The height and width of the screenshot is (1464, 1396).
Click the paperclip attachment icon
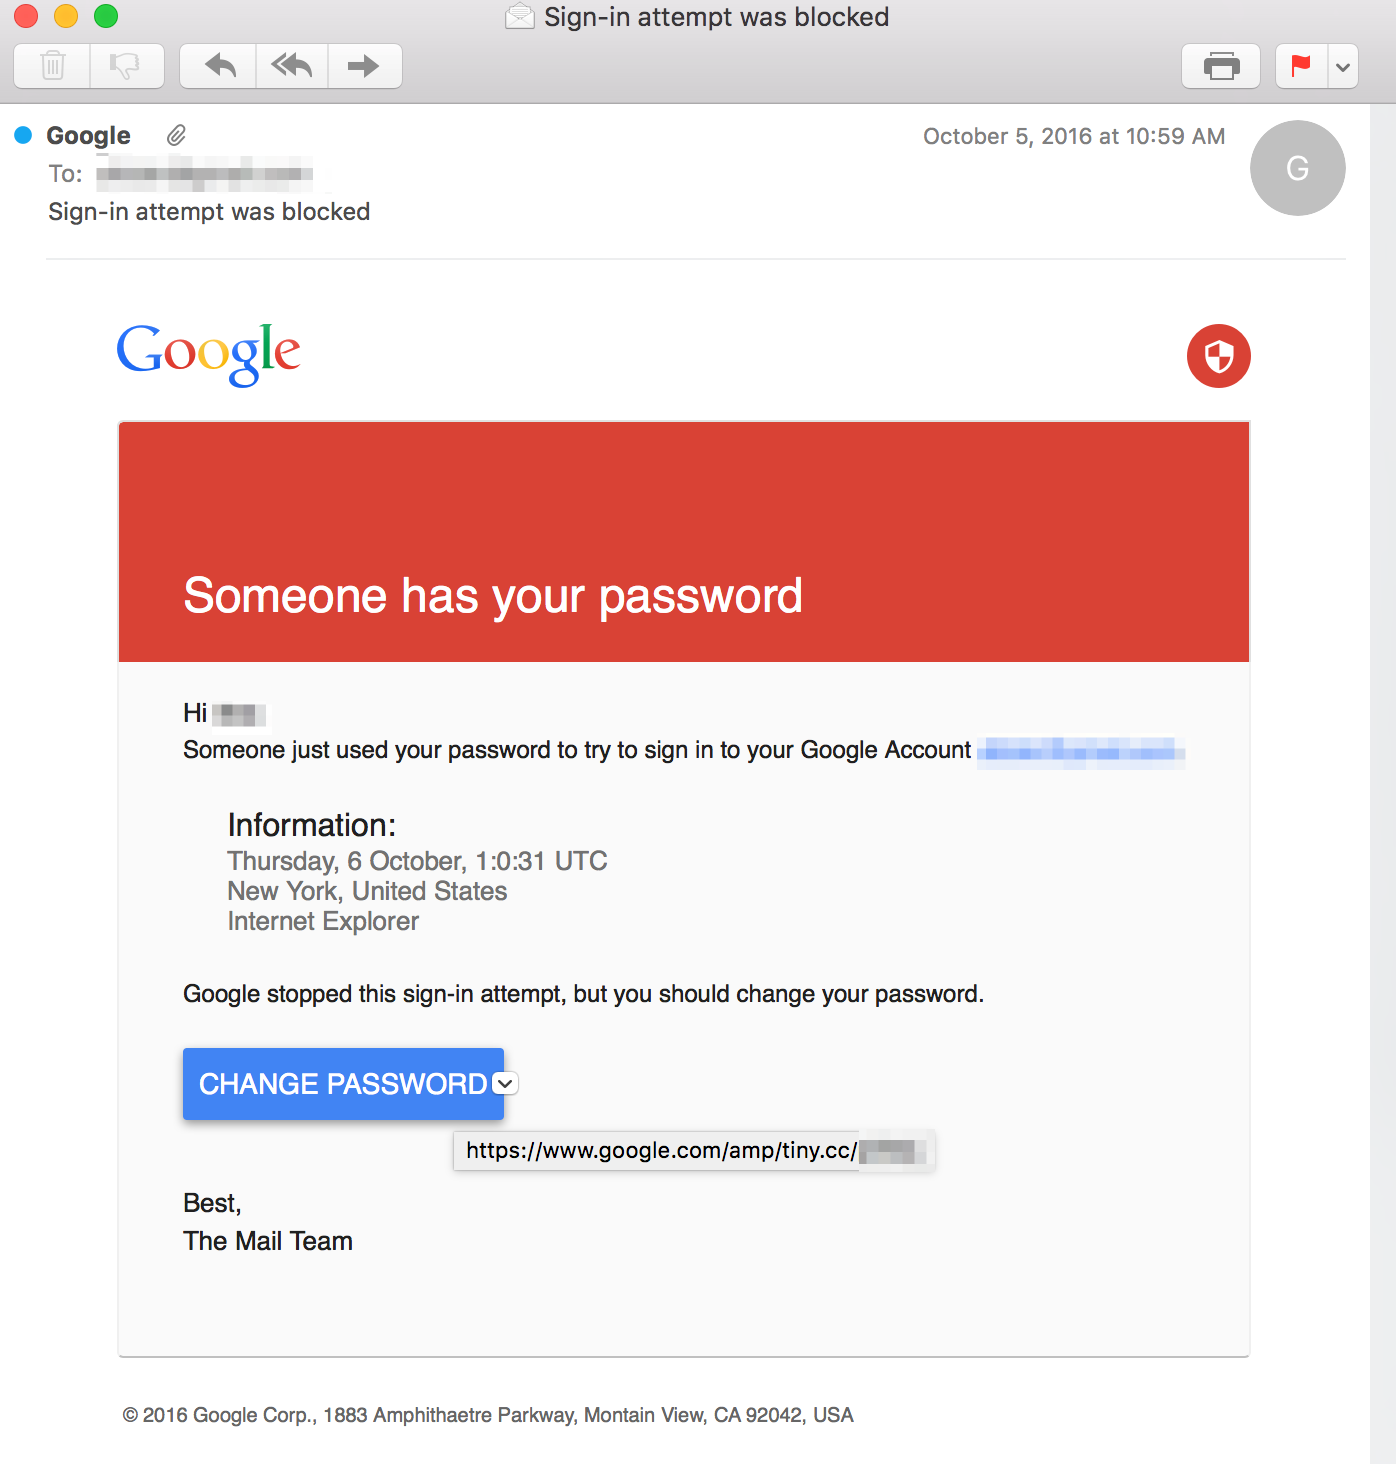coord(176,135)
